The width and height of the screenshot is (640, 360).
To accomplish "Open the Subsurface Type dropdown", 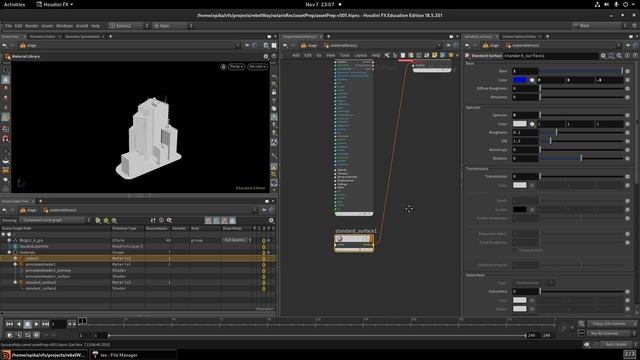I will click(x=533, y=283).
